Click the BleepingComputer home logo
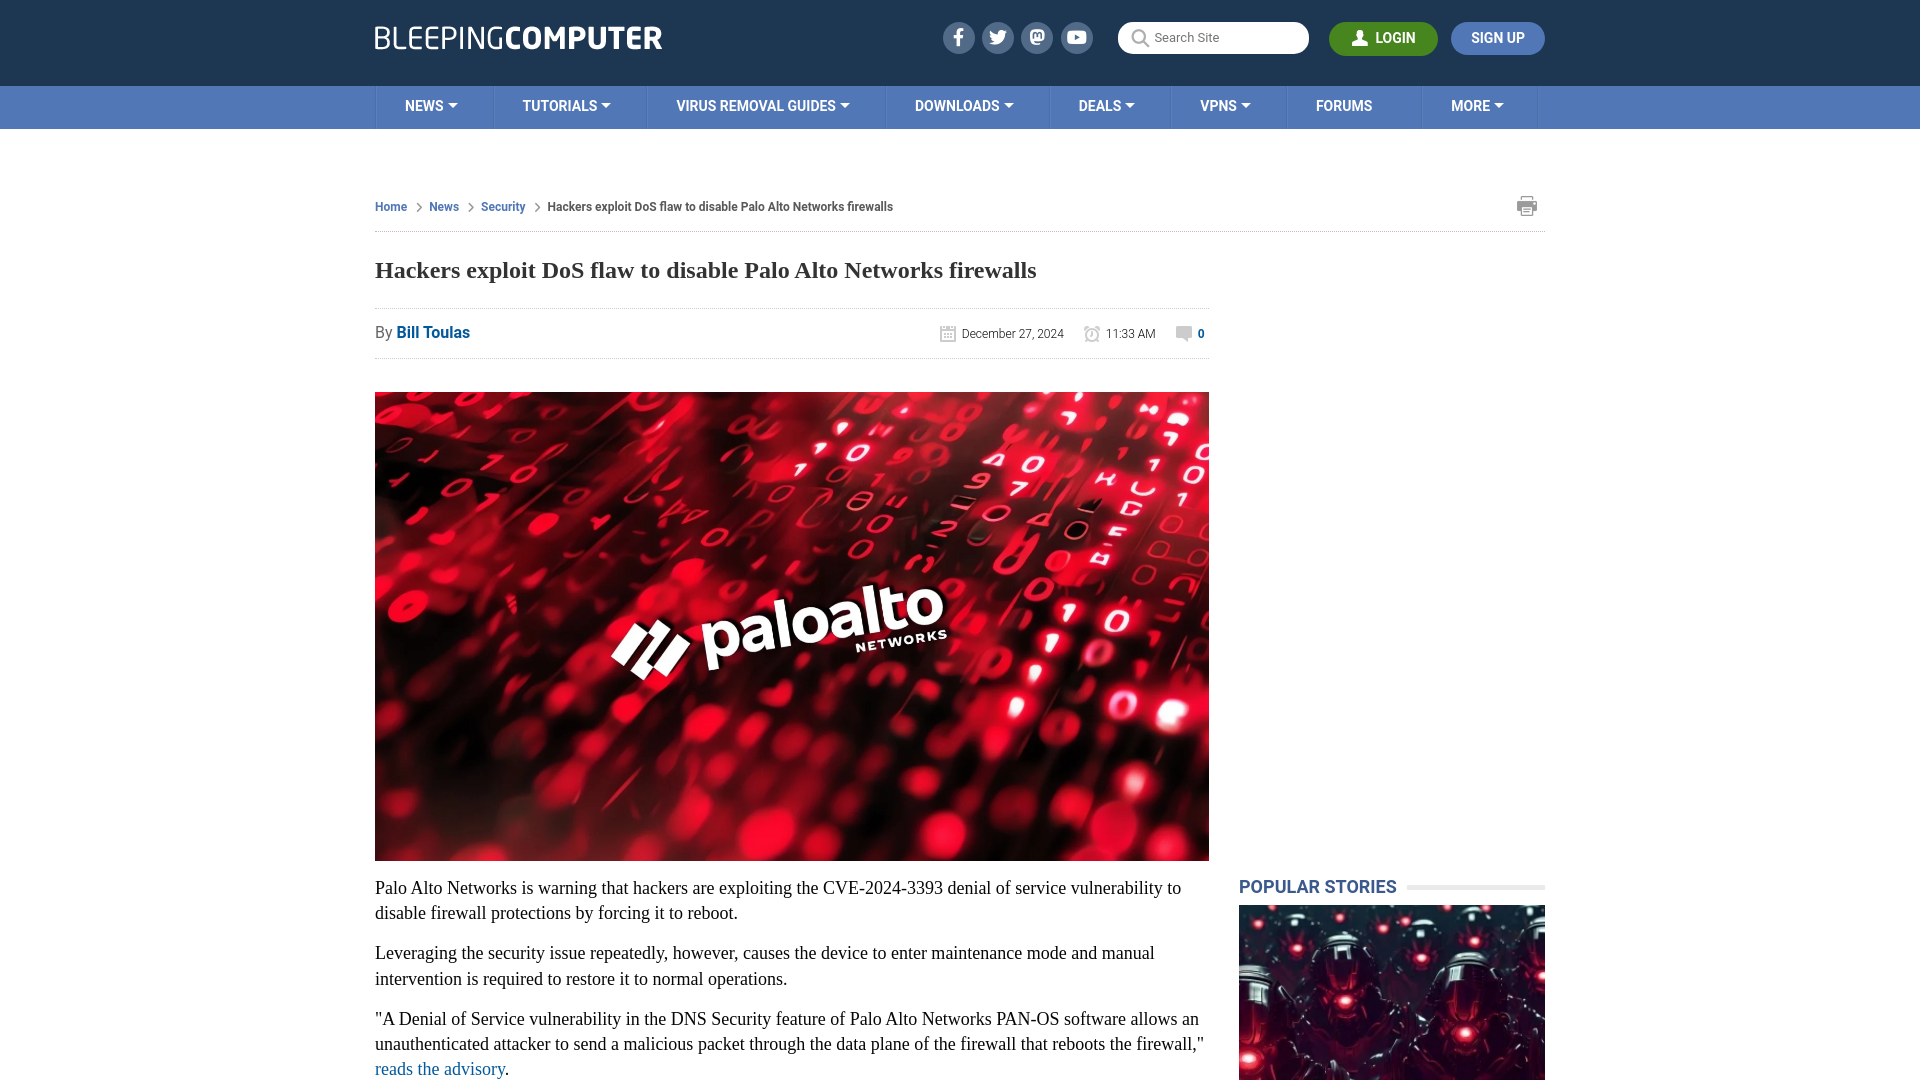Image resolution: width=1920 pixels, height=1080 pixels. 518,37
